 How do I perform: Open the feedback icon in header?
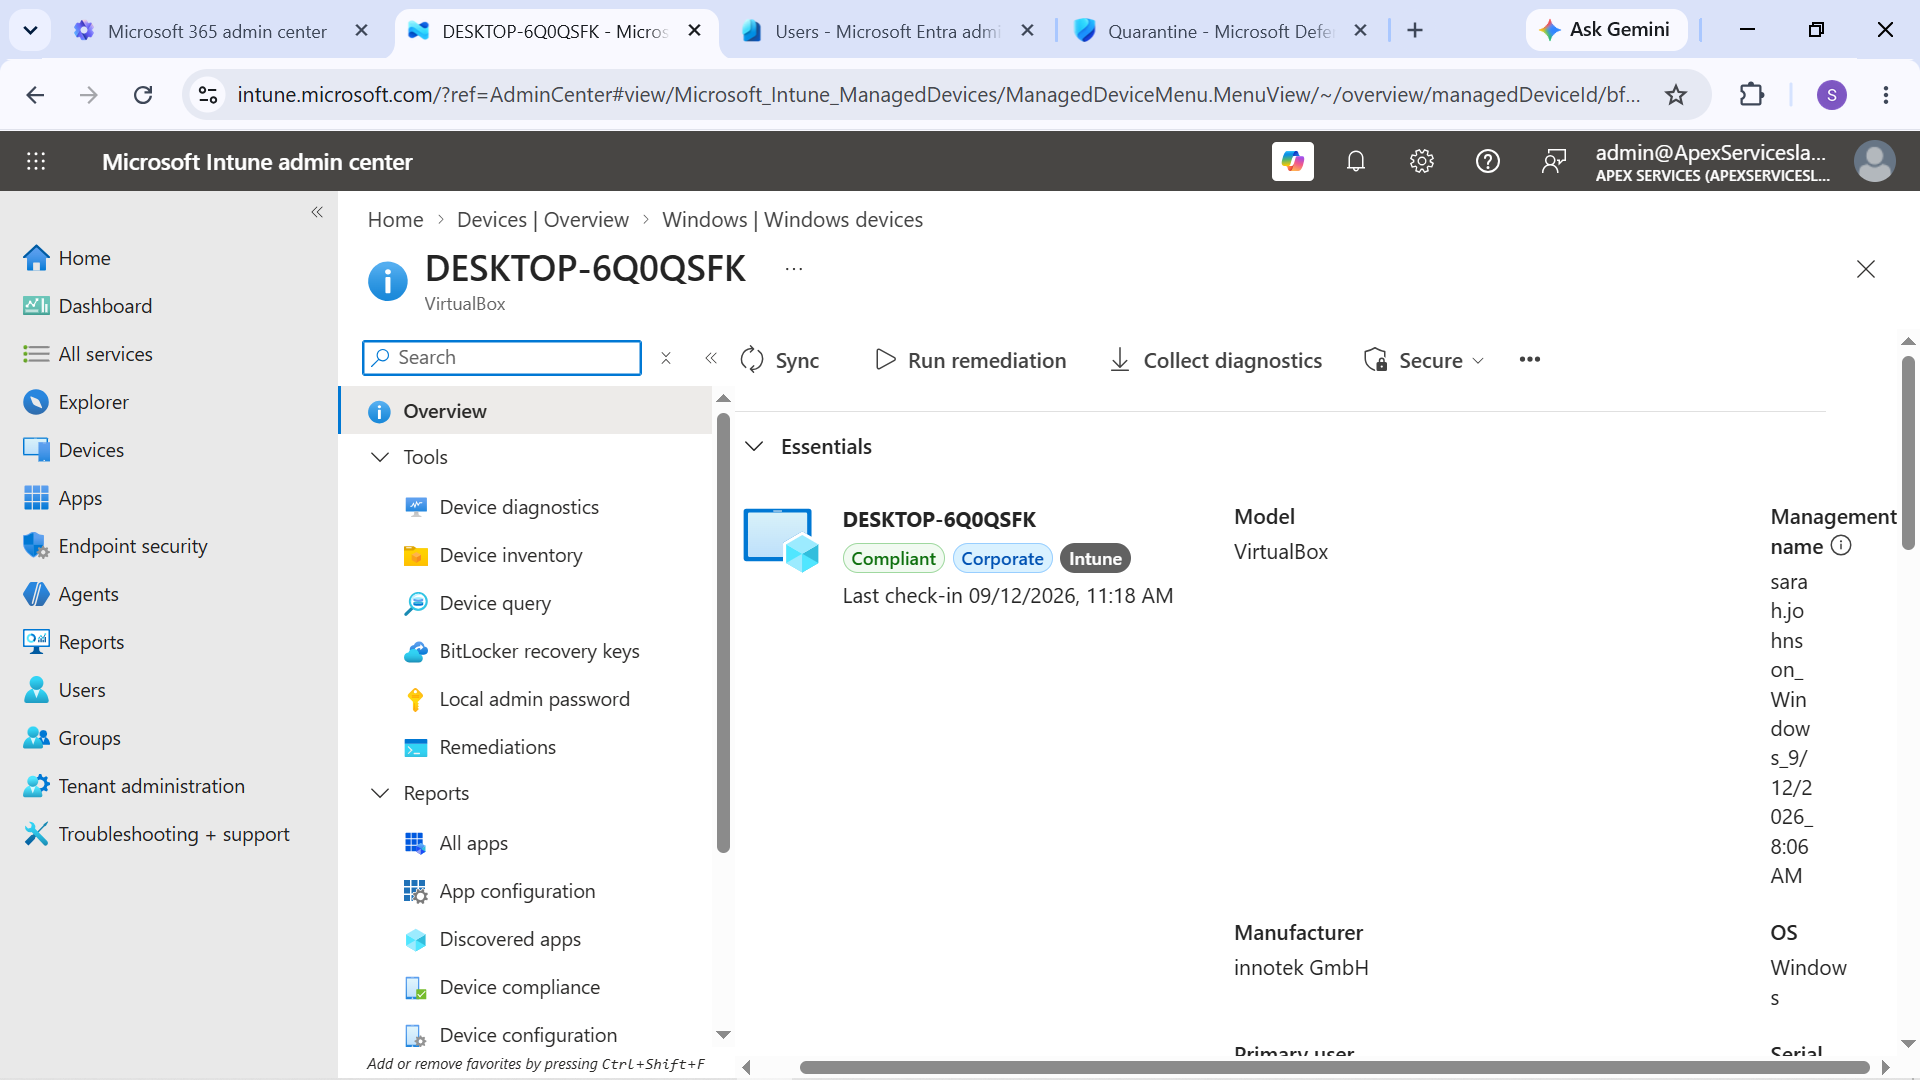tap(1554, 161)
